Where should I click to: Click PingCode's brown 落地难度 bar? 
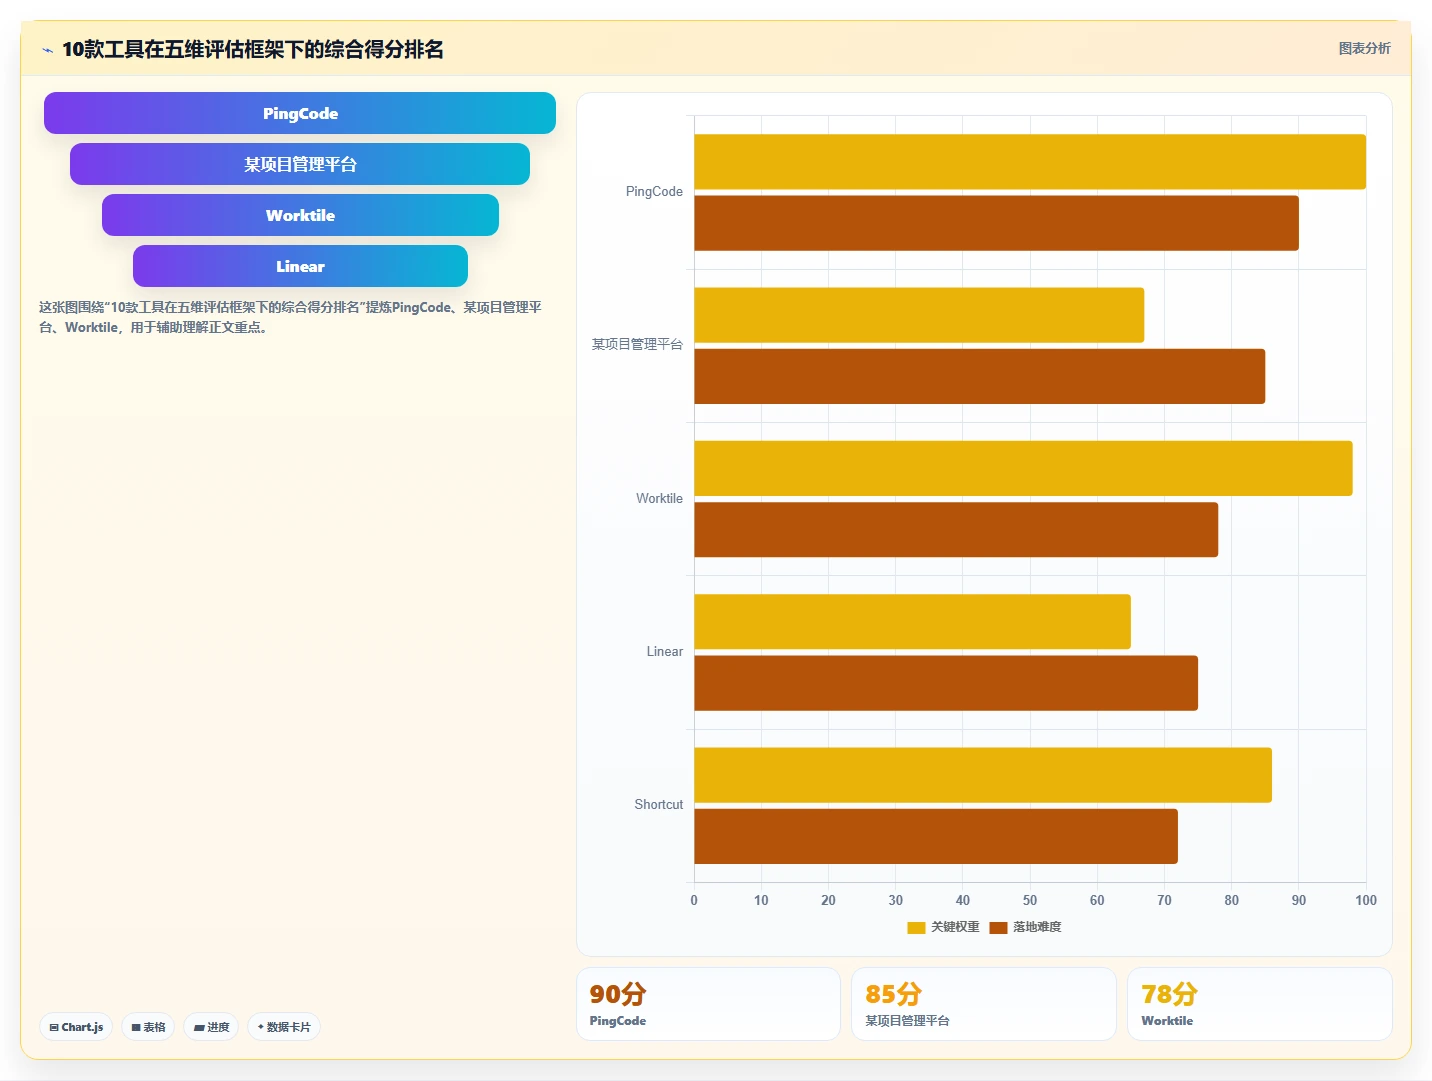coord(996,223)
